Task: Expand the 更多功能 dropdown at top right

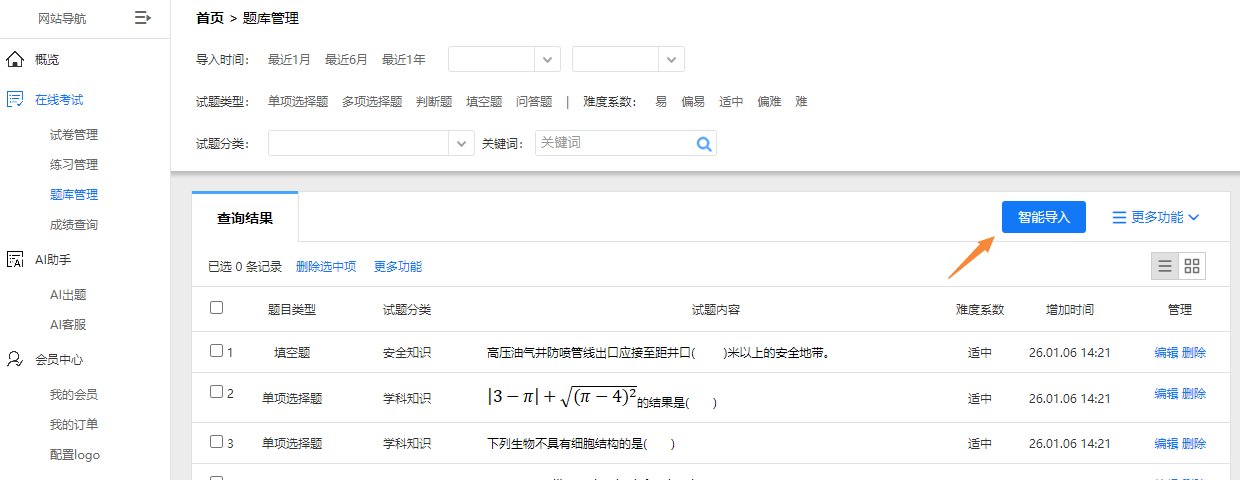Action: pyautogui.click(x=1156, y=217)
